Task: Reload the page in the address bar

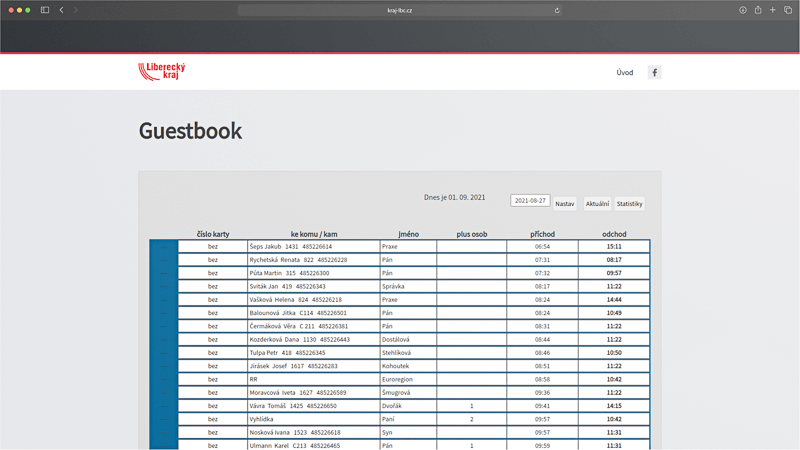Action: (x=557, y=10)
